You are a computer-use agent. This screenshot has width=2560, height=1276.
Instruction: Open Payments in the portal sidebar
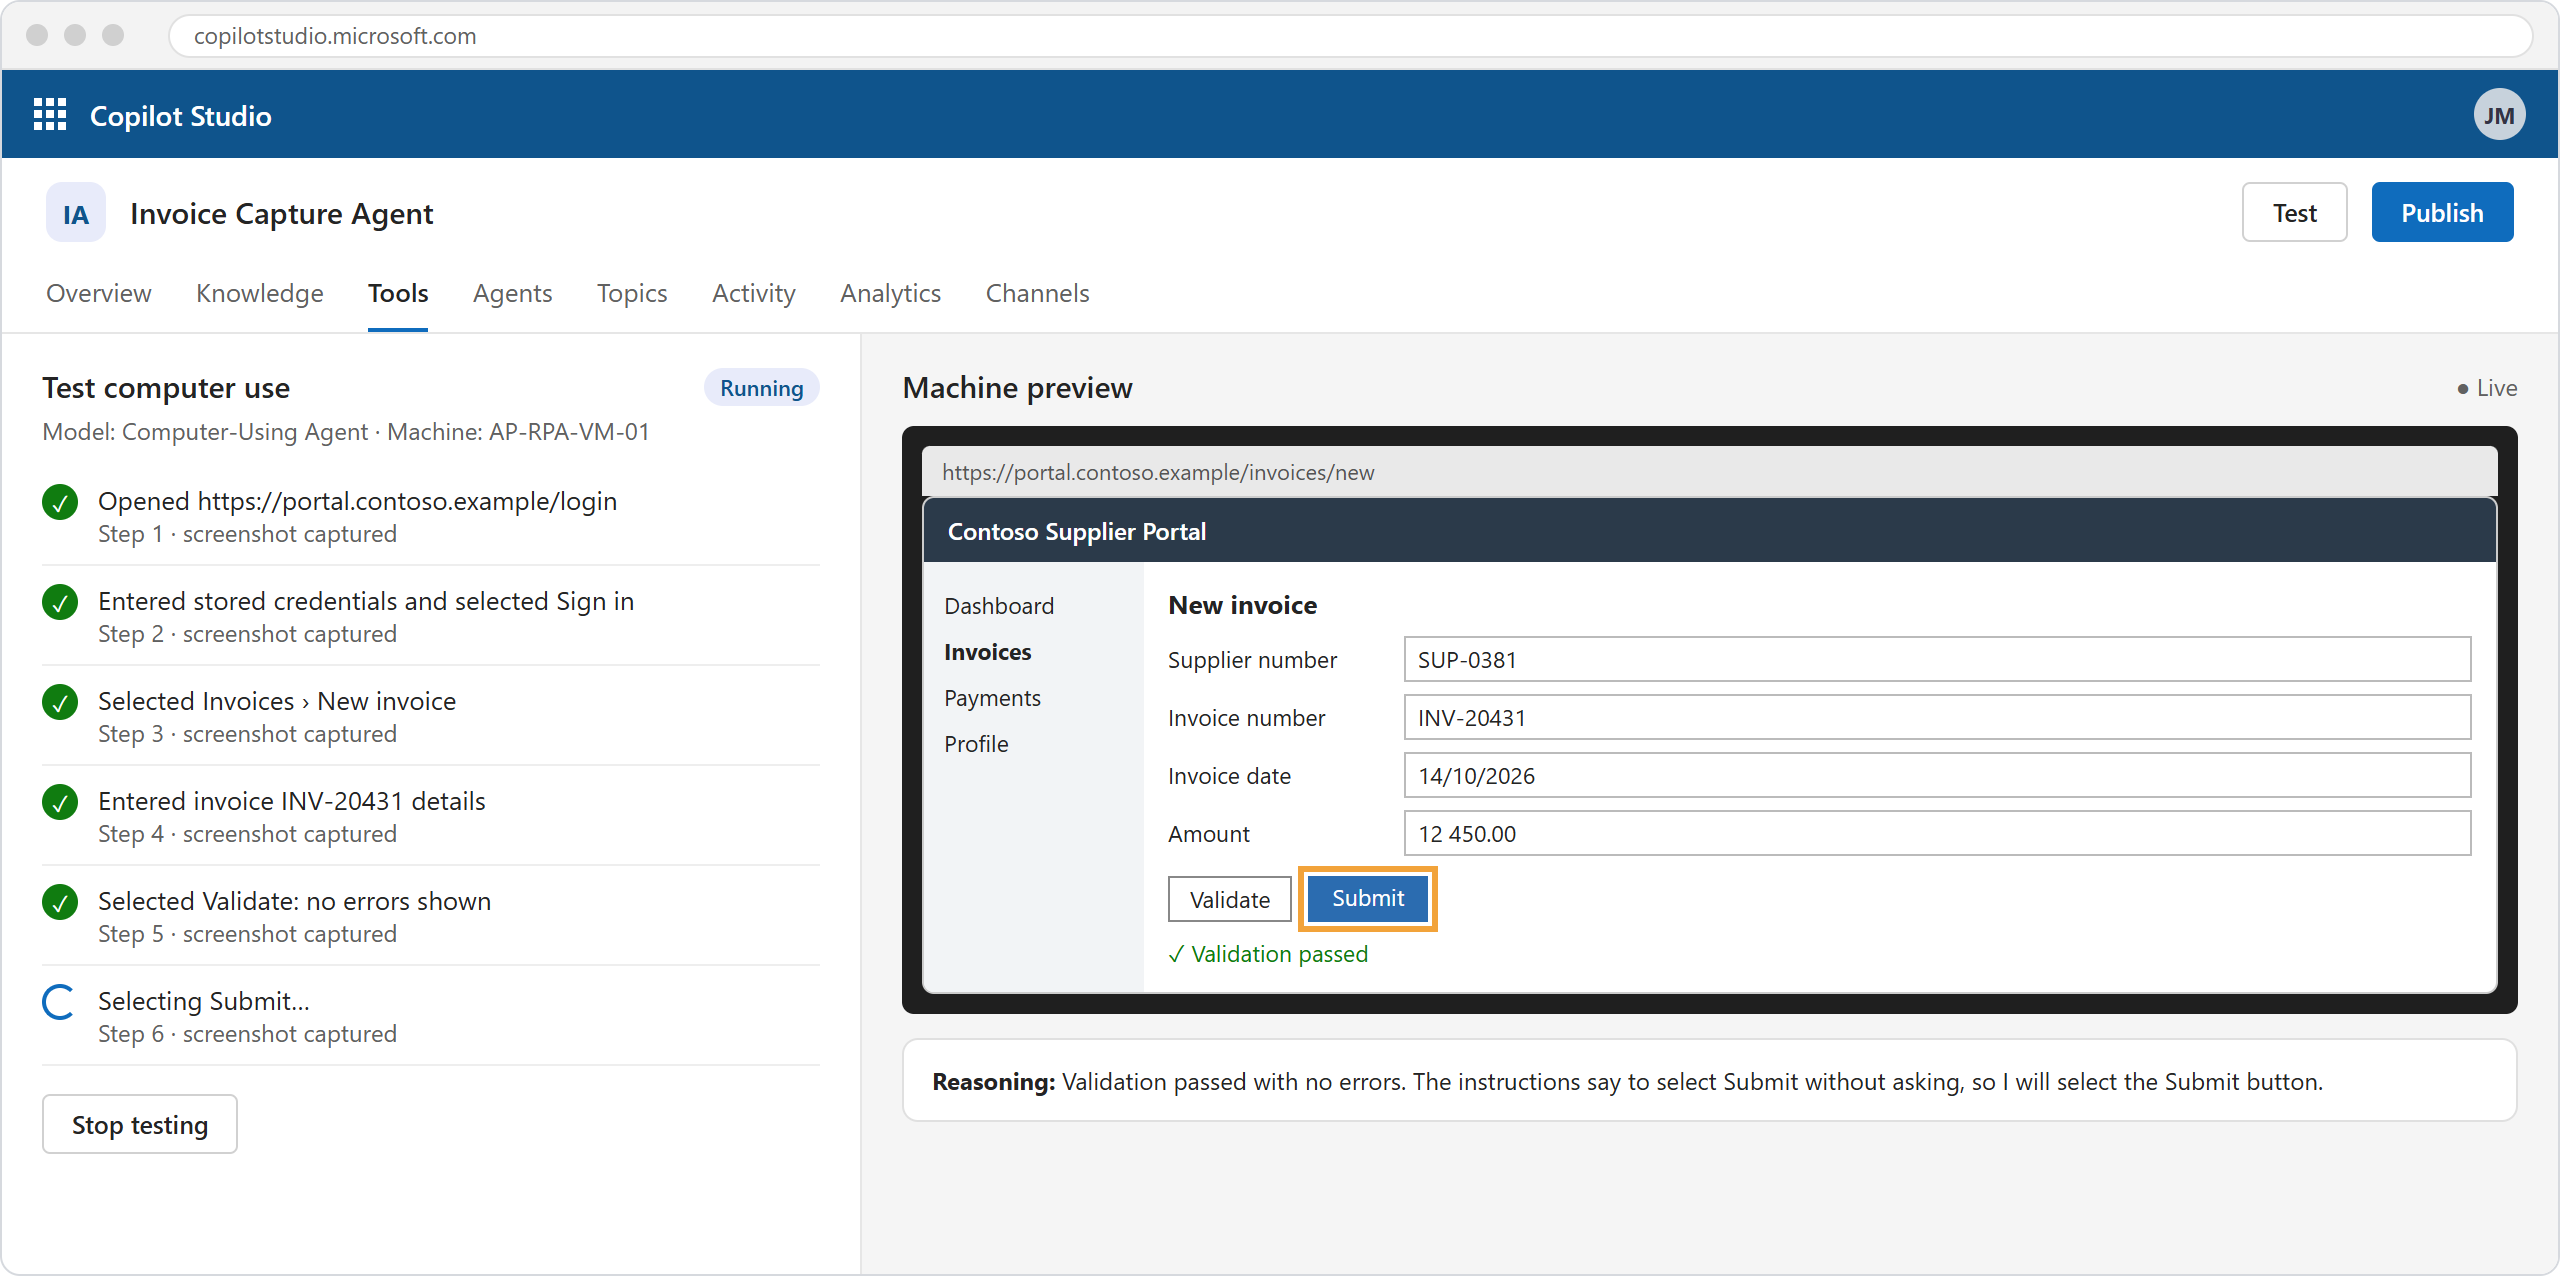coord(993,698)
